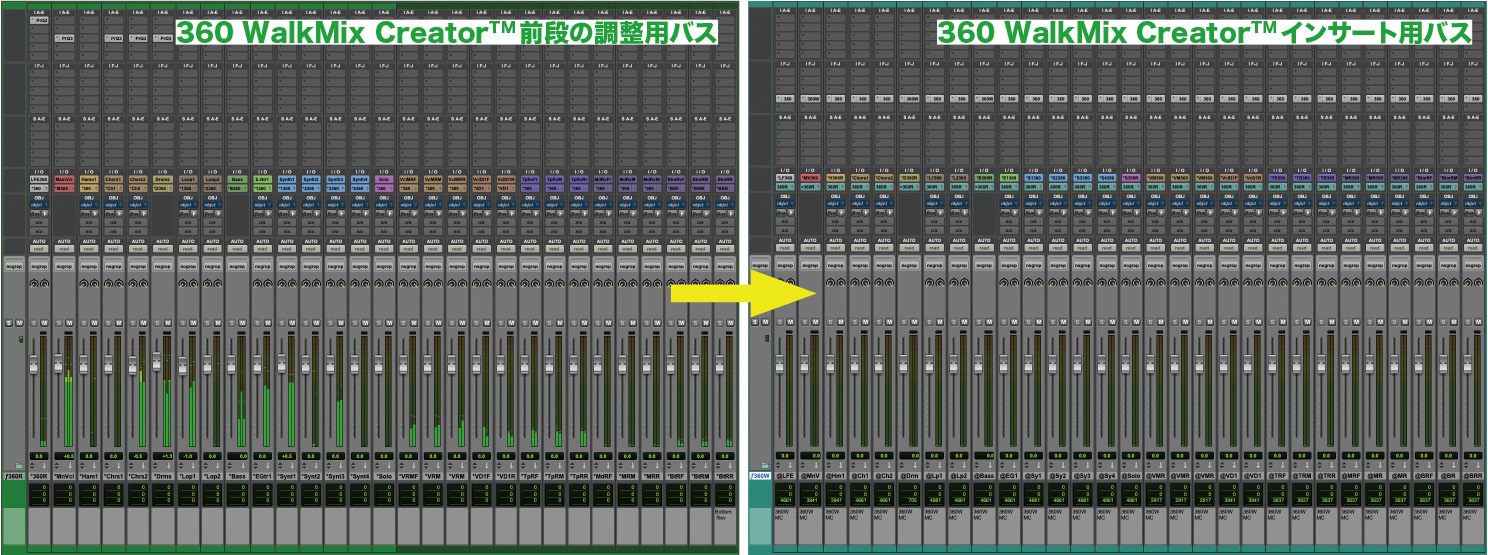Click the +1.3 volume readout on *Drms
Screen dimensions: 1488x555
click(x=162, y=456)
